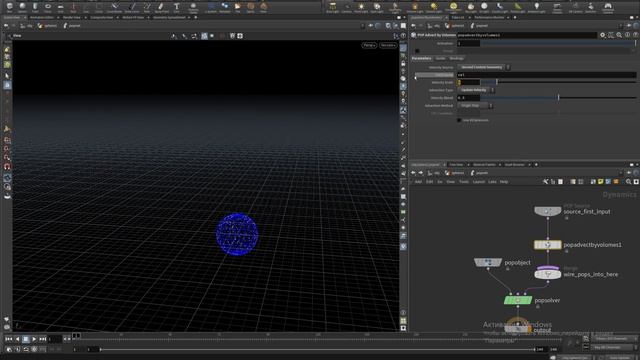Select the Torus shelf tool
This screenshot has width=640, height=360.
pyautogui.click(x=48, y=7)
